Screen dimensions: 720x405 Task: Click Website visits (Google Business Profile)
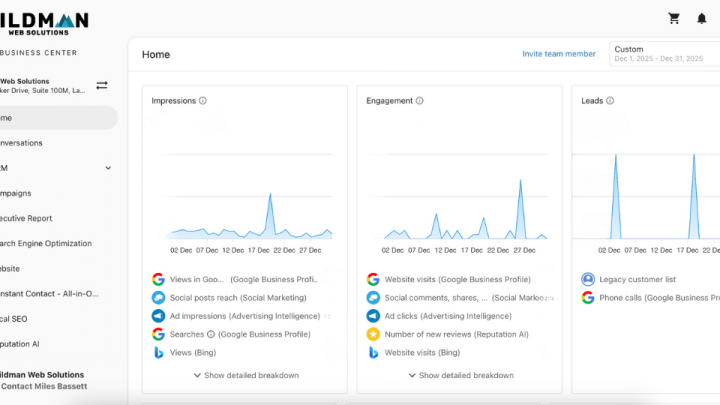pyautogui.click(x=457, y=279)
